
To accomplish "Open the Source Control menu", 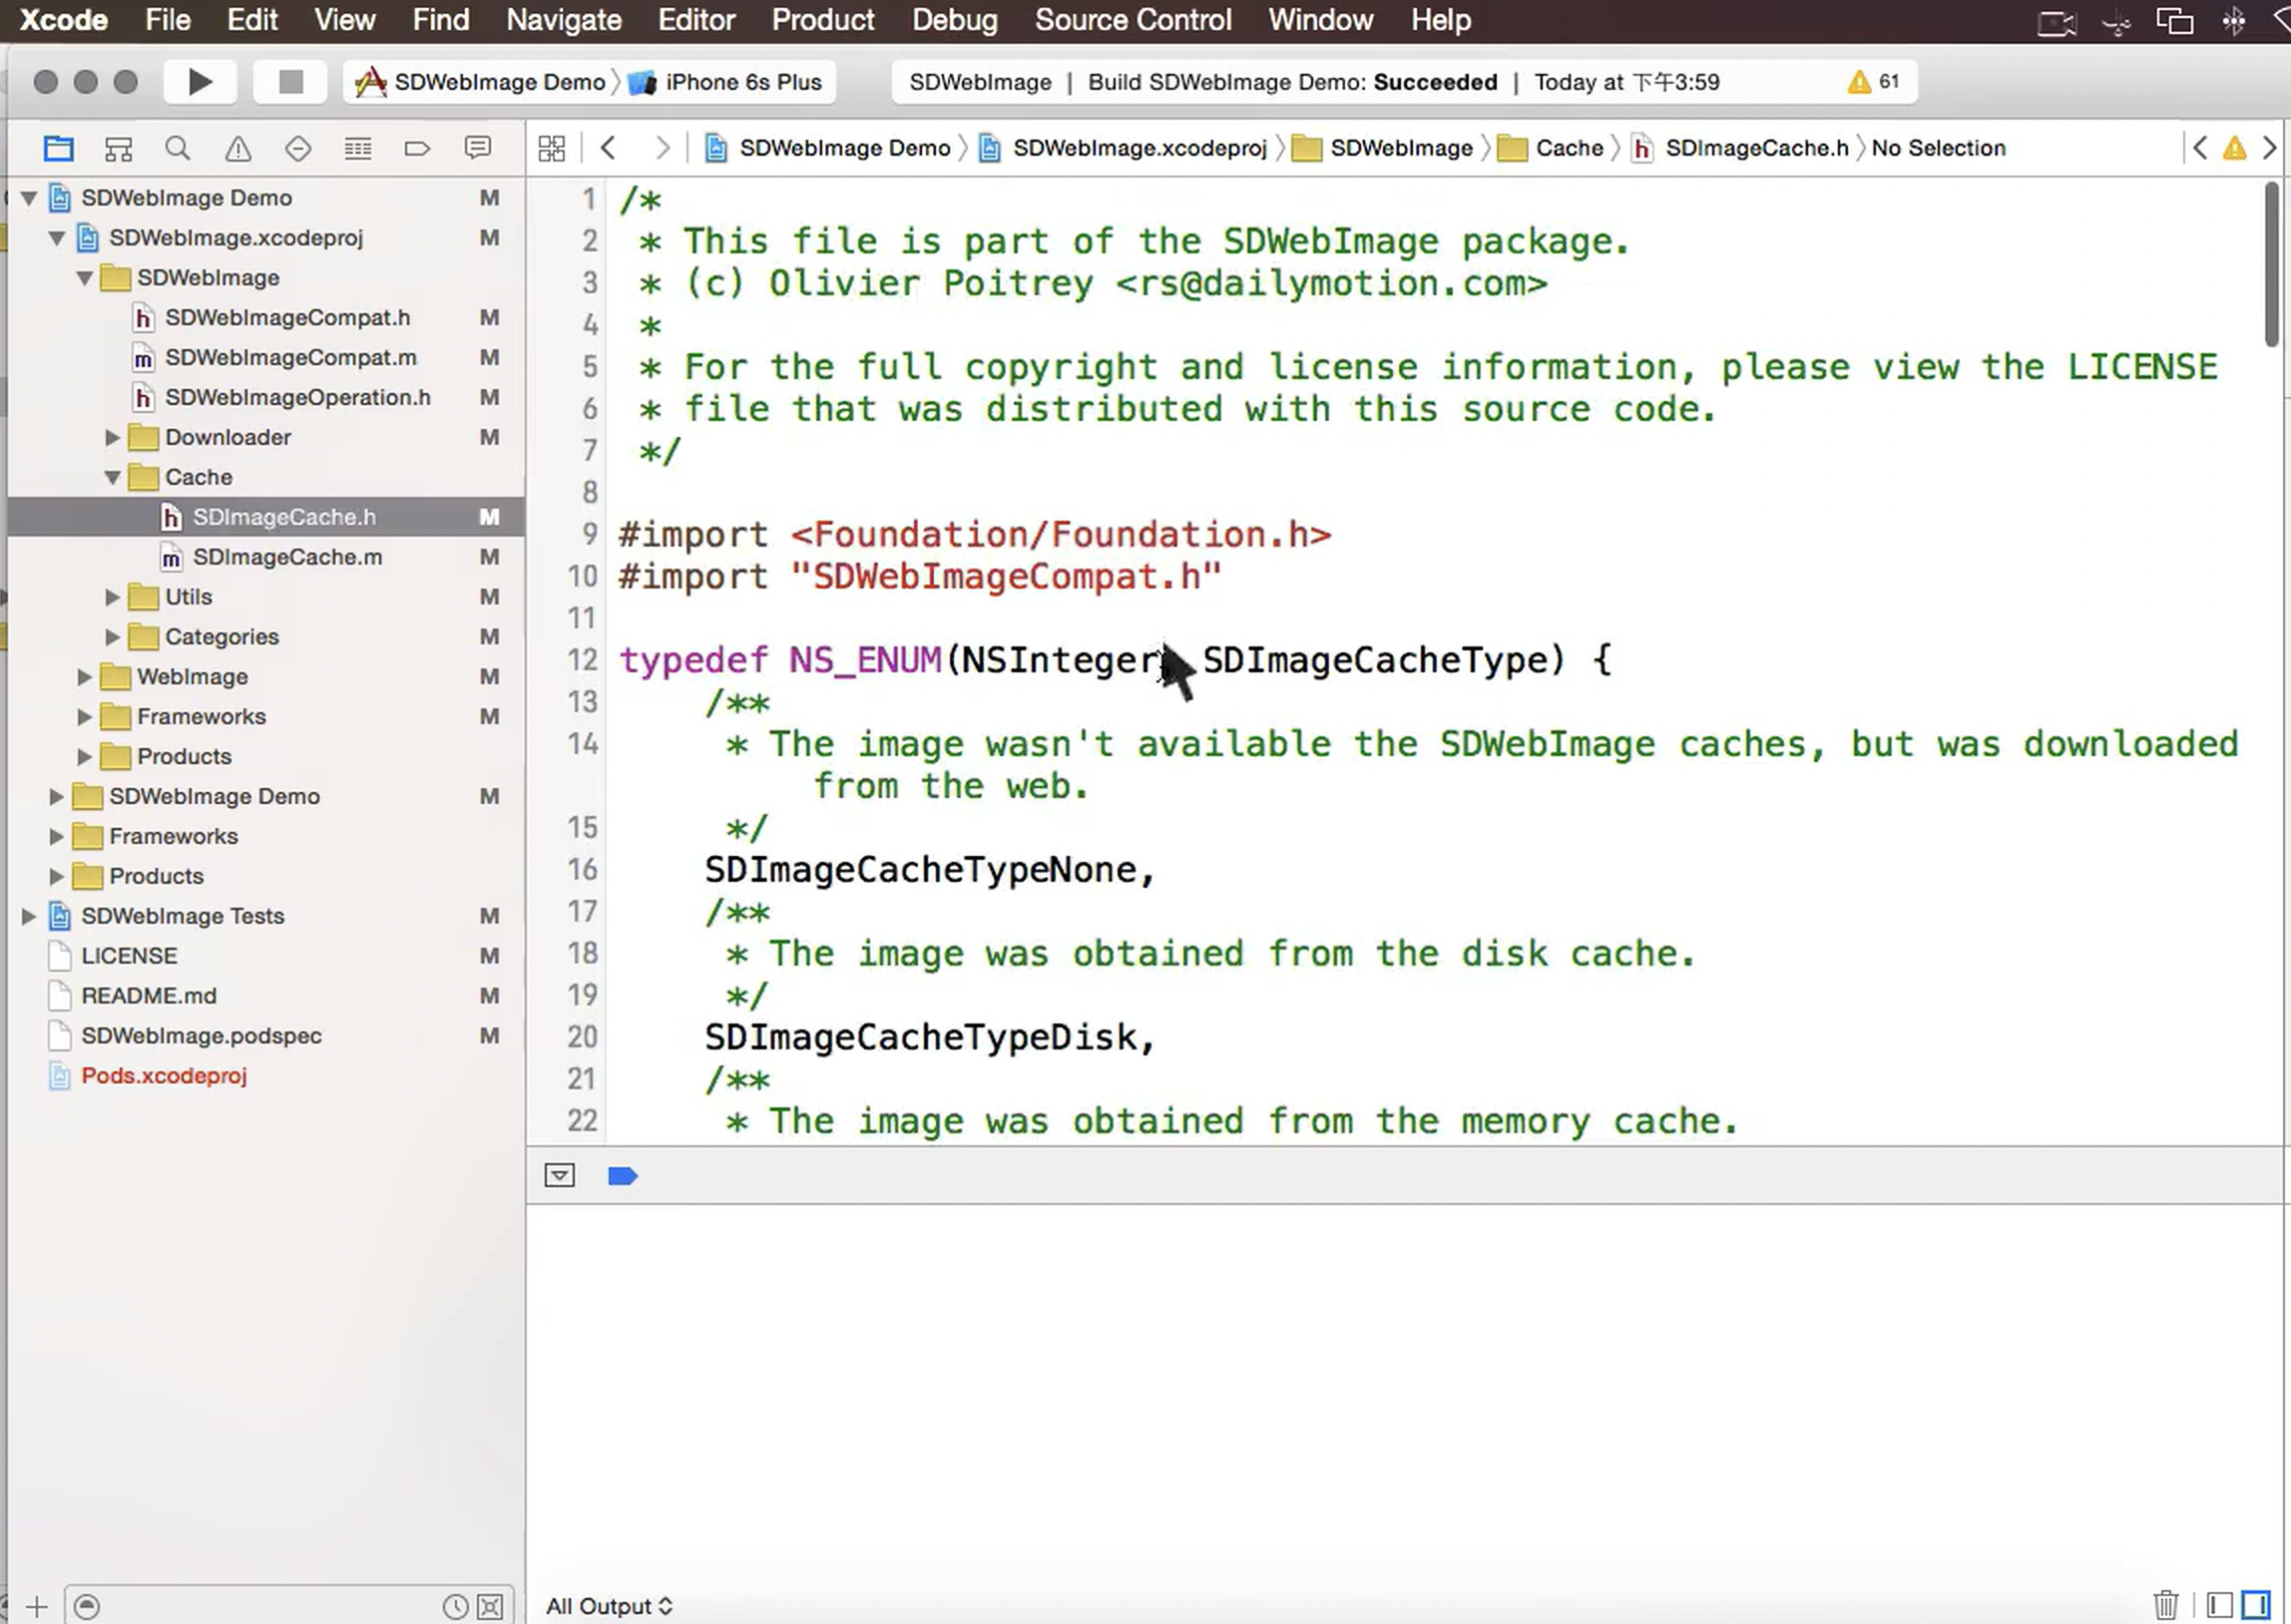I will 1132,20.
